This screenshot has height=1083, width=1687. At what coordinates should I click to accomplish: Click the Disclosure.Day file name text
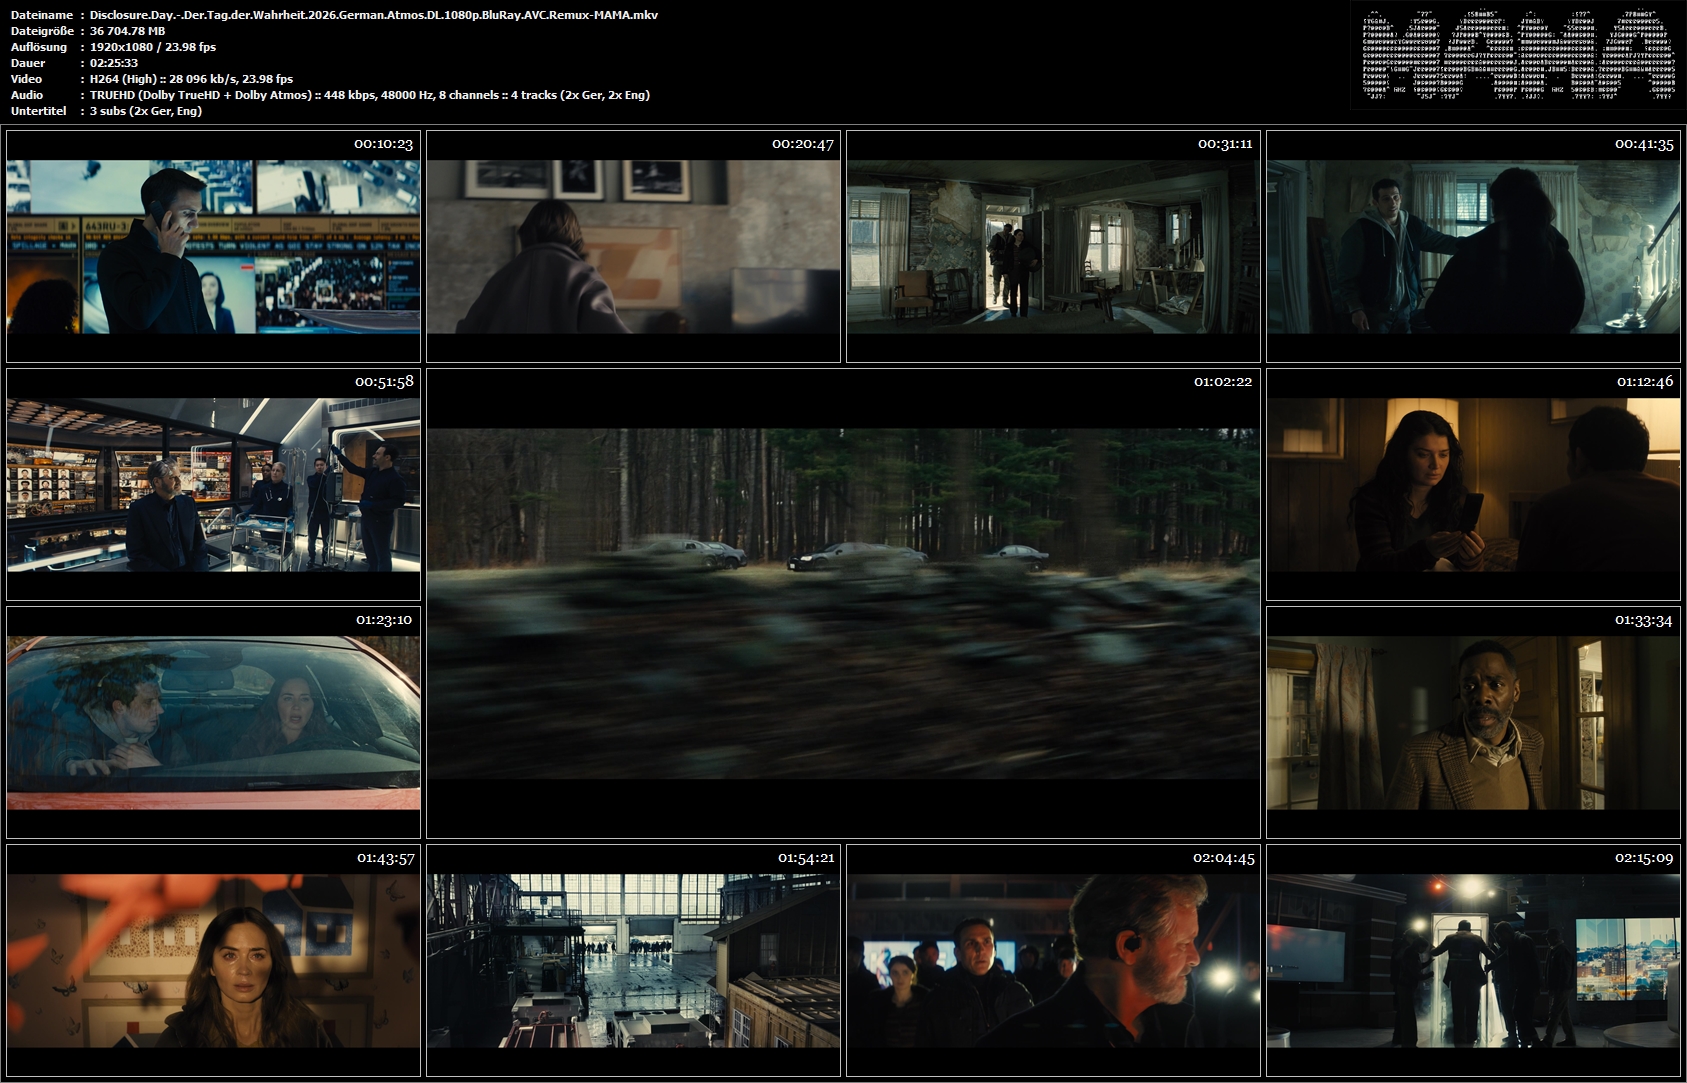(x=374, y=15)
